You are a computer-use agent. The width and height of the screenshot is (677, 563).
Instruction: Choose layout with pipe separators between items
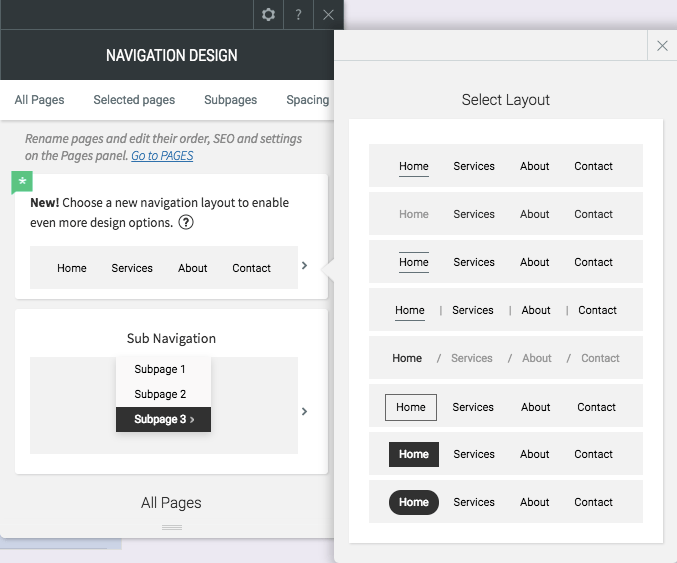pyautogui.click(x=506, y=310)
